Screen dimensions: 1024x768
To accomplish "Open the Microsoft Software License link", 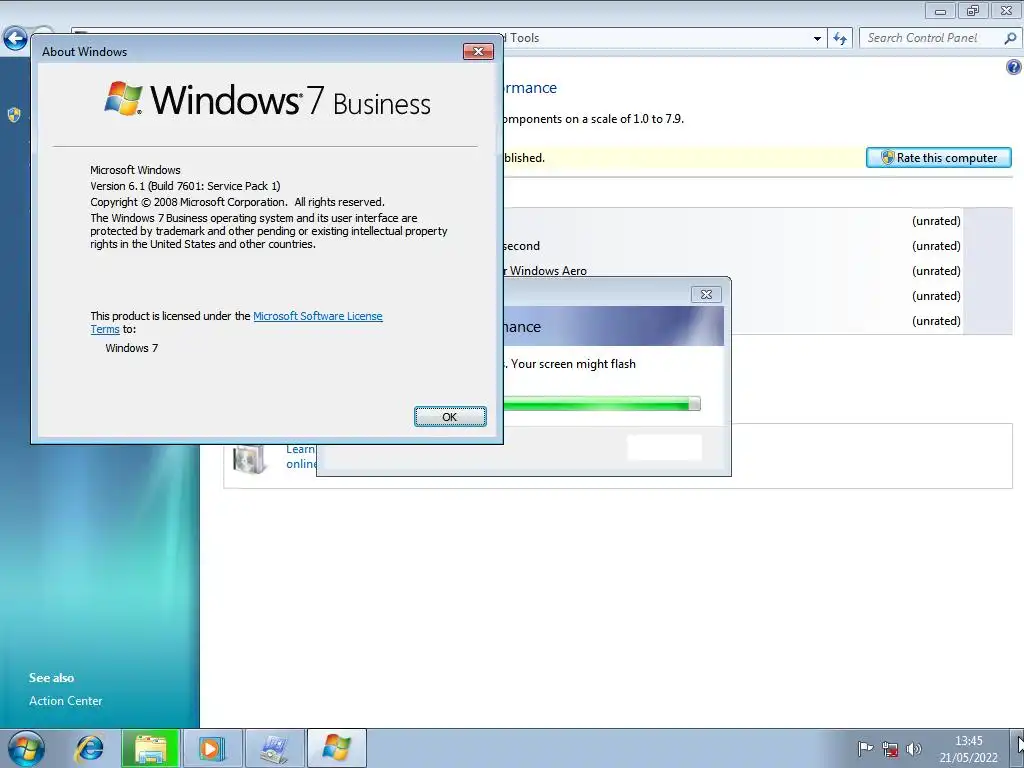I will (317, 316).
